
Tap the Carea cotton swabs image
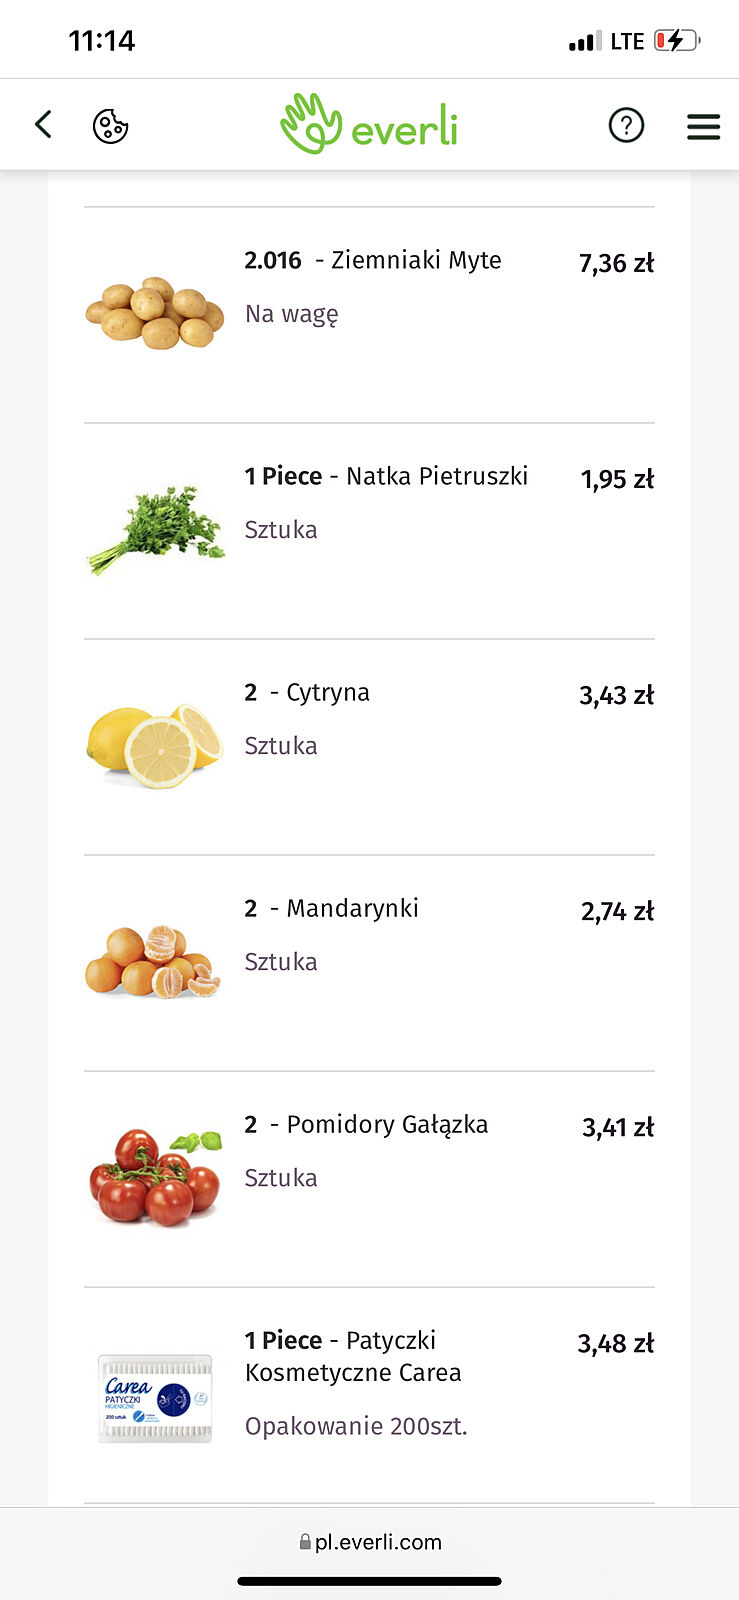155,1397
